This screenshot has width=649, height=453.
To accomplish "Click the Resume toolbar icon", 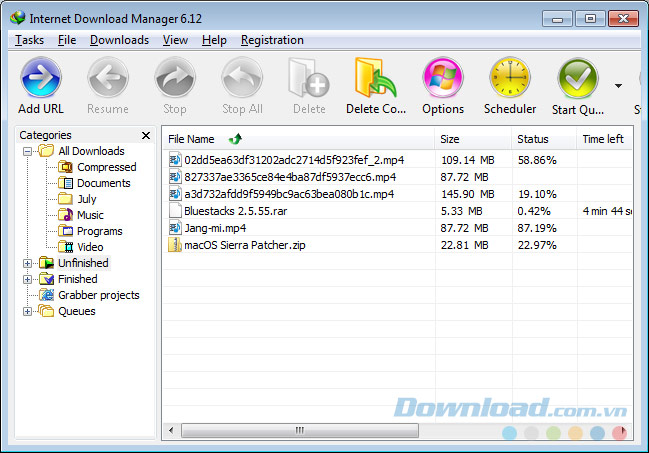I will [x=108, y=78].
